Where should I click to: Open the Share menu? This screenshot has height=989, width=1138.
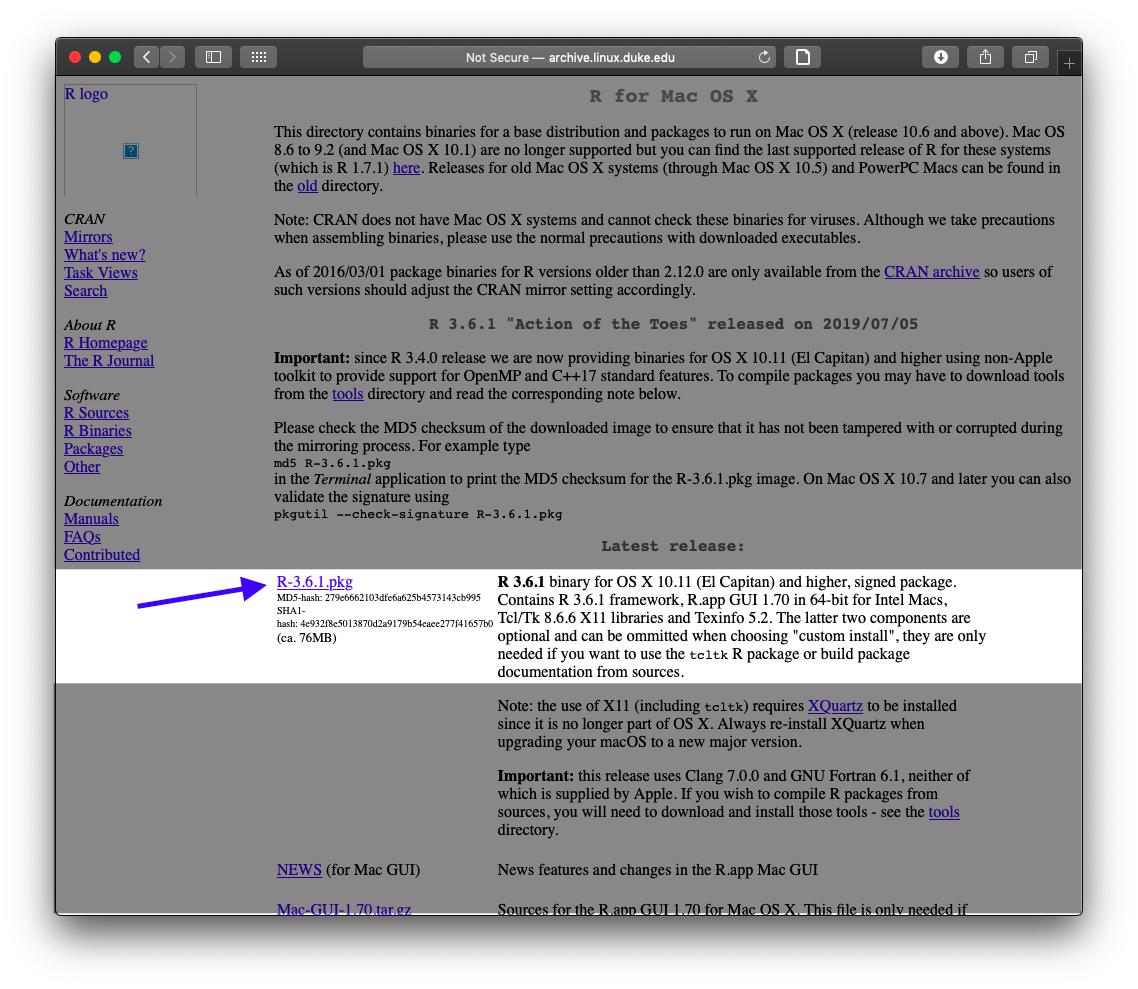click(985, 57)
